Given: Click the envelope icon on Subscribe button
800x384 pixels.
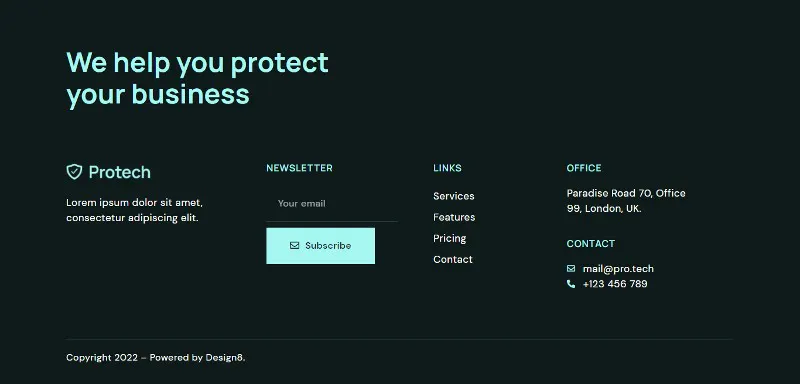Looking at the screenshot, I should point(294,245).
